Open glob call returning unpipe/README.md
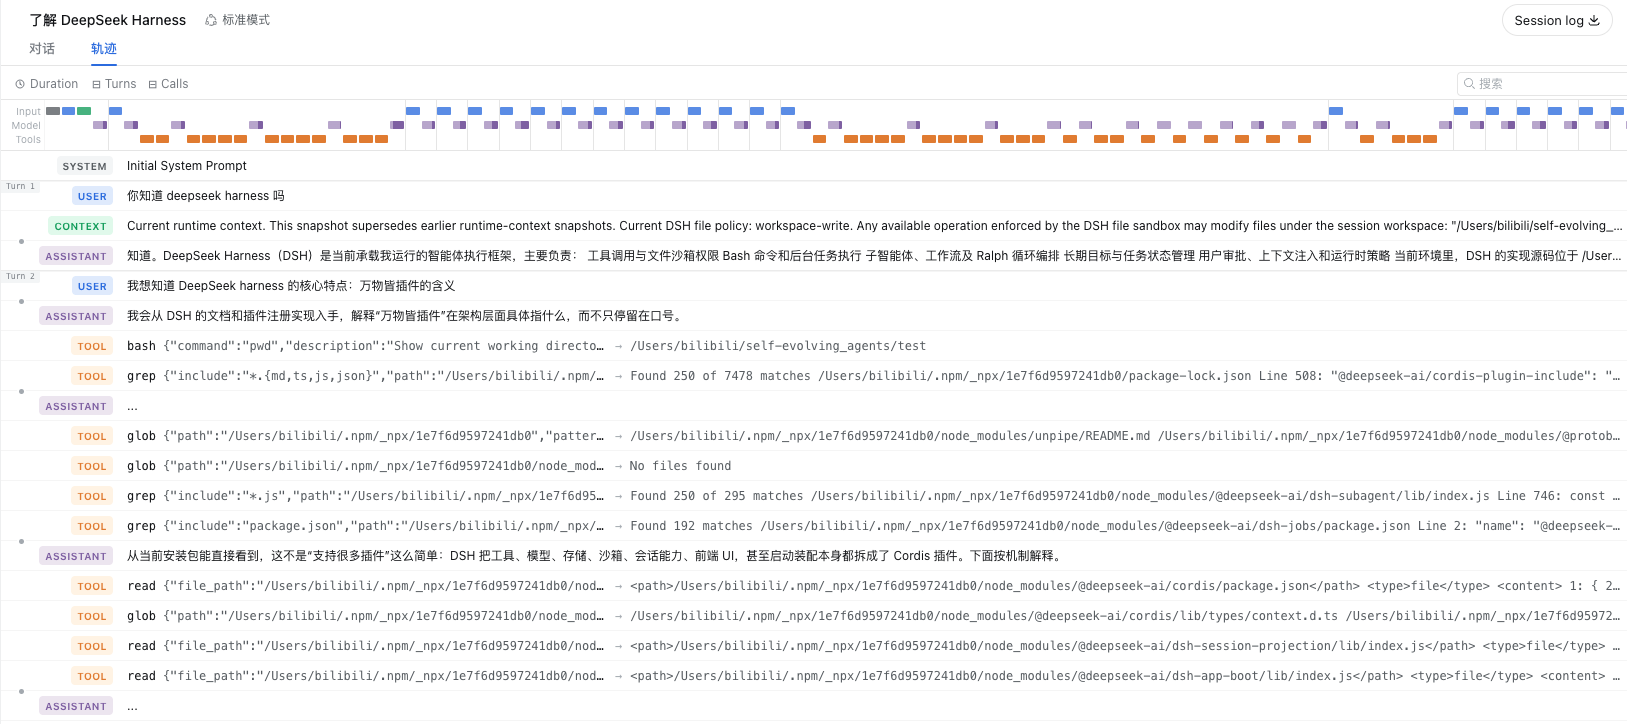The image size is (1627, 724). (x=813, y=436)
